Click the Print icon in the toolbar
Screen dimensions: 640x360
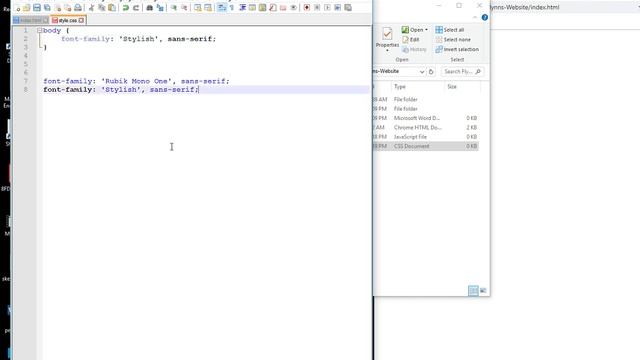pos(78,8)
